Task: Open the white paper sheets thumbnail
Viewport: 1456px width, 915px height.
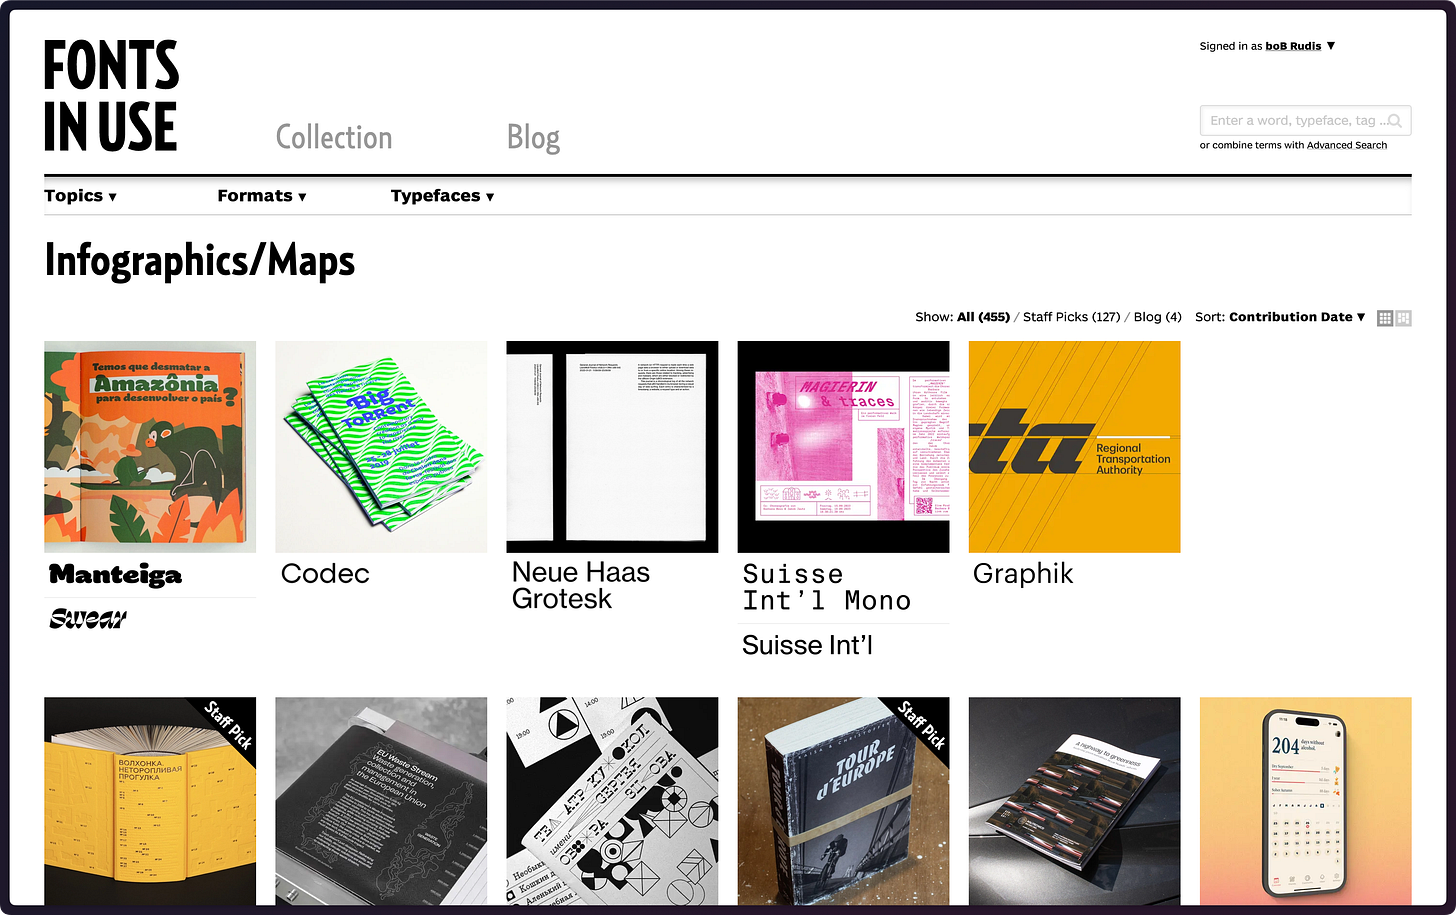Action: (x=612, y=447)
